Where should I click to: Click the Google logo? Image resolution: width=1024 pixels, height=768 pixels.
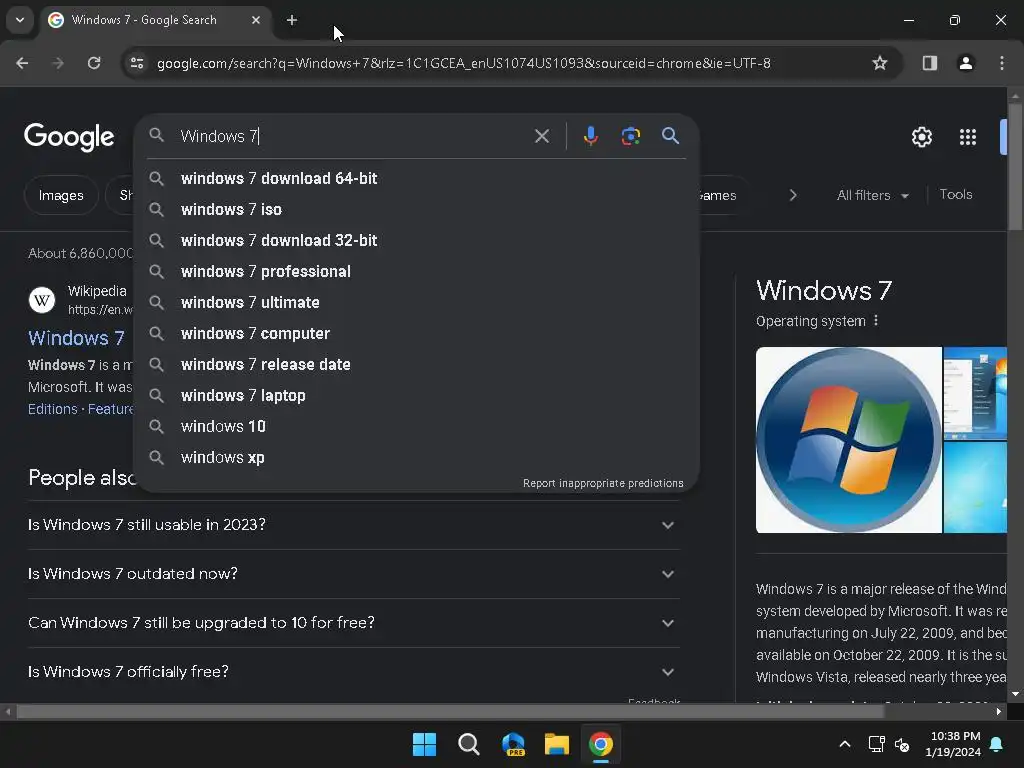[69, 136]
